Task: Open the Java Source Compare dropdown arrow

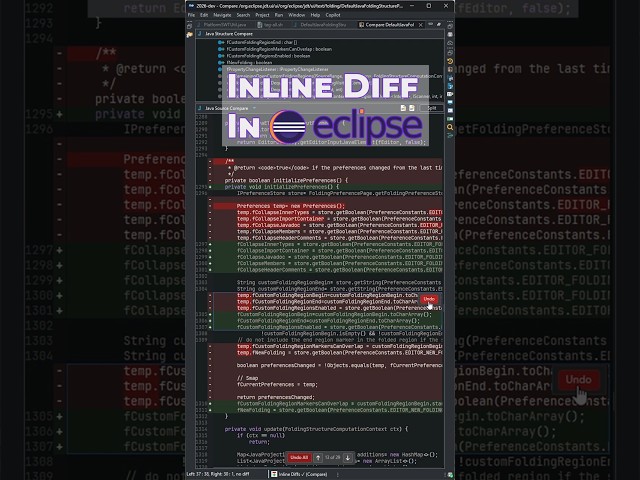Action: pos(254,108)
